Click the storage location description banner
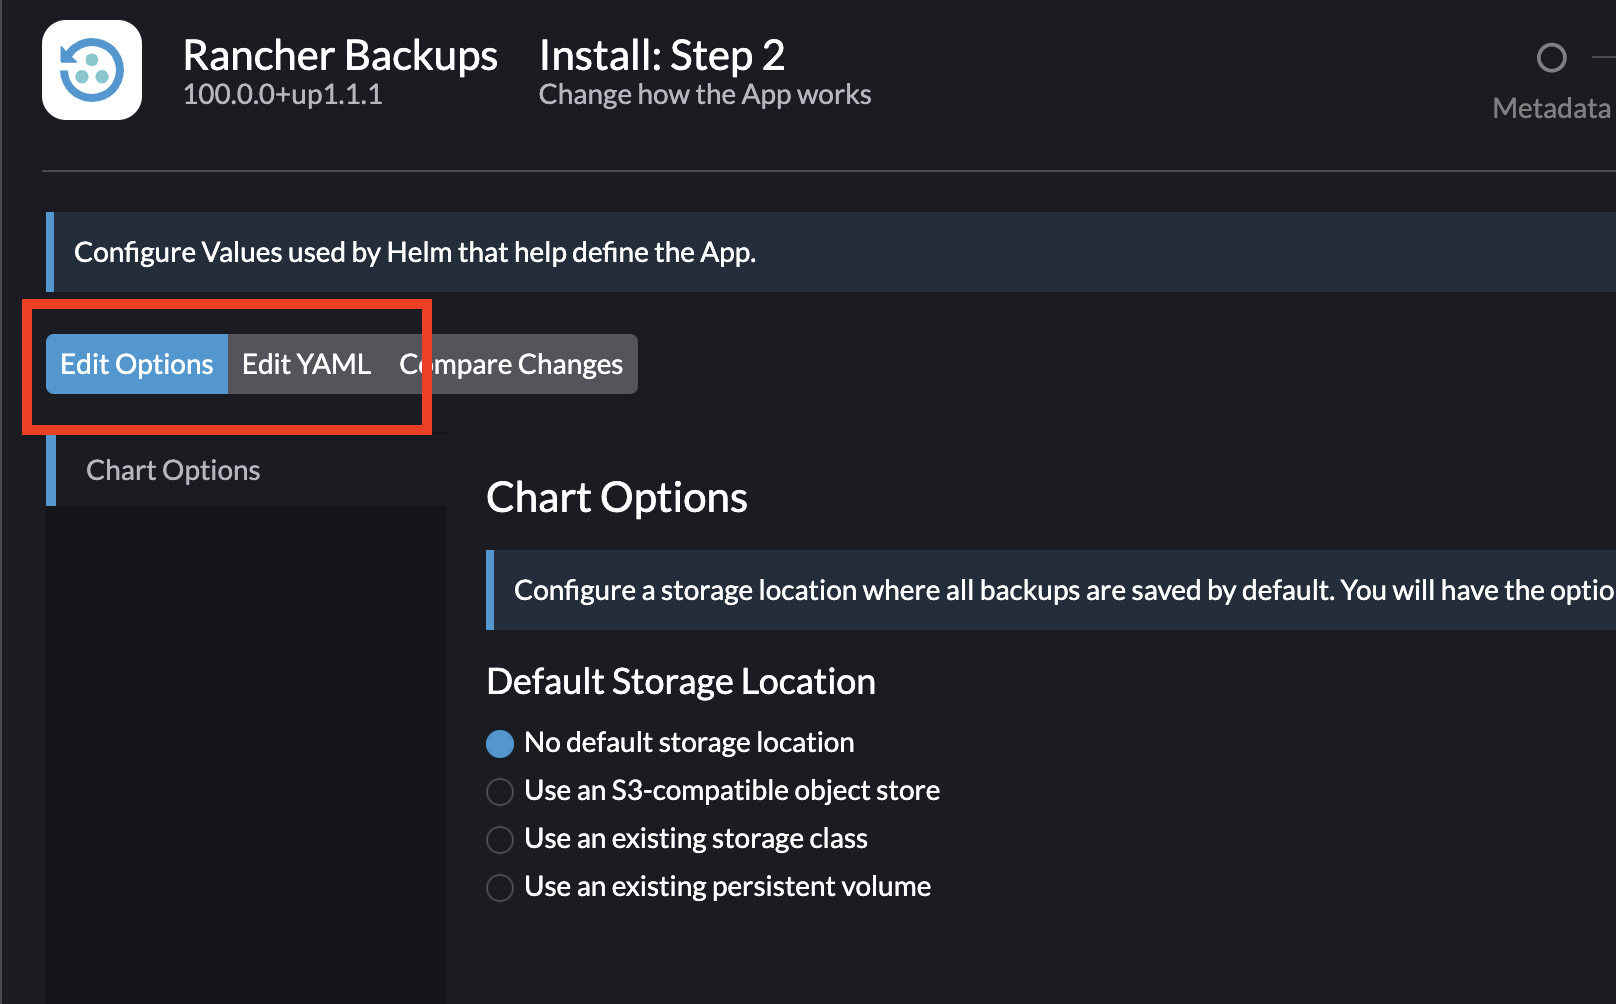Viewport: 1616px width, 1004px height. 1050,590
